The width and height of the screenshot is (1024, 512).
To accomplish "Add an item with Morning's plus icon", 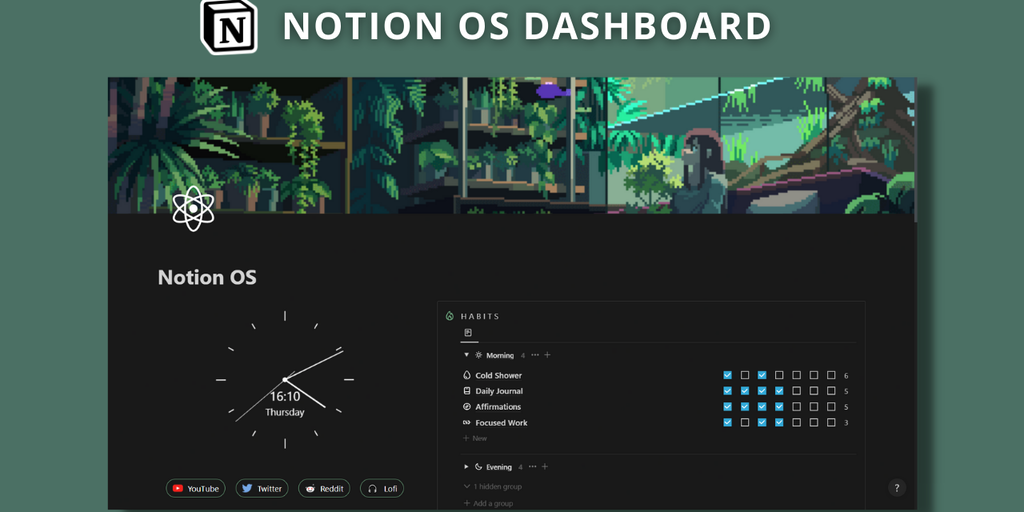I will 547,355.
